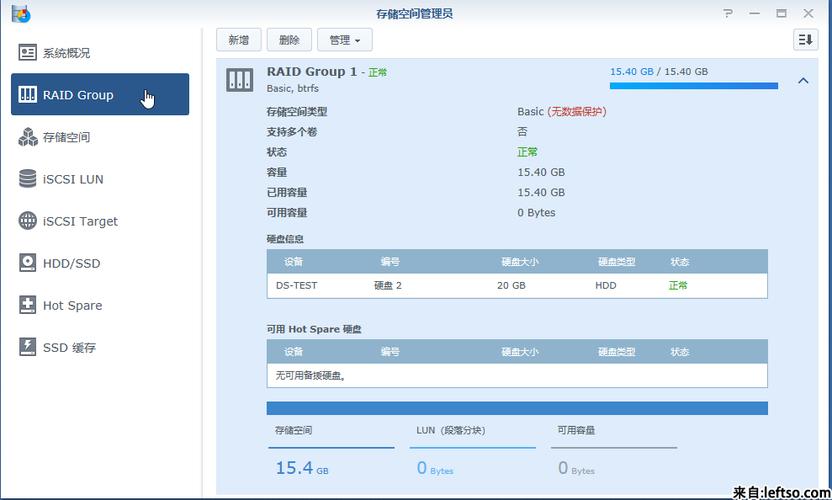The image size is (832, 500).
Task: Close the Storage Manager window
Action: [808, 13]
